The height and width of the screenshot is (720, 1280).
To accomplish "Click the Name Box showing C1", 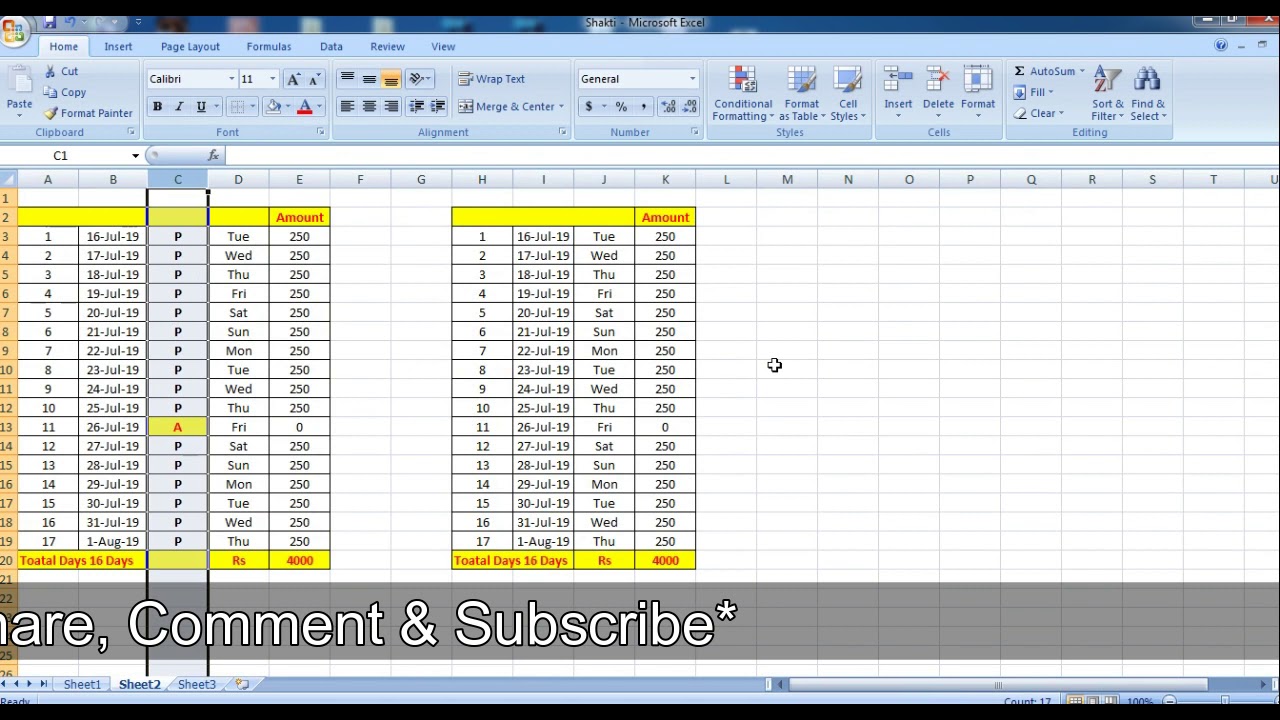I will tap(60, 156).
